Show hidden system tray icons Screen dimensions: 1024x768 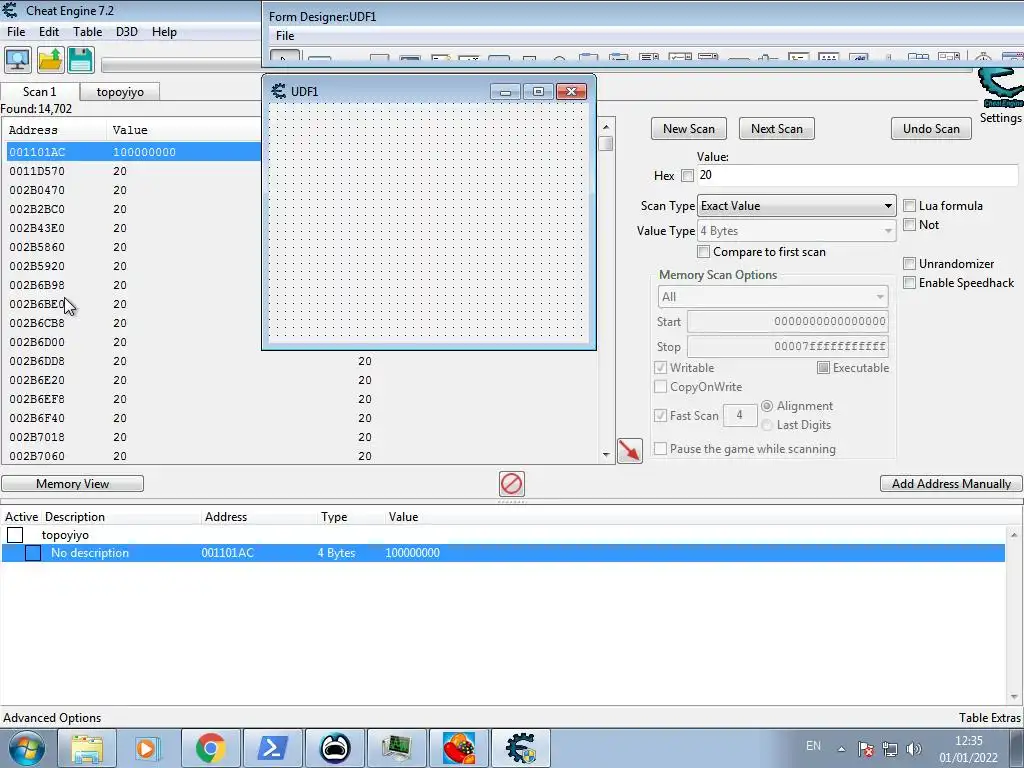coord(841,749)
